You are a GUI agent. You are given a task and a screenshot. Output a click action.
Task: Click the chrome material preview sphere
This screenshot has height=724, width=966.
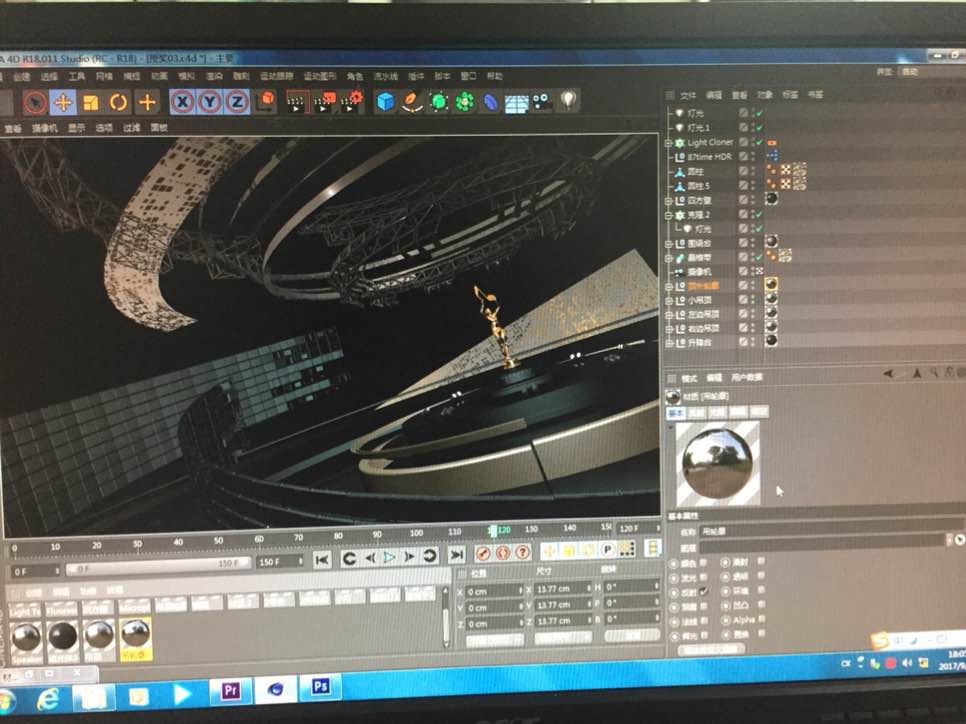(718, 464)
